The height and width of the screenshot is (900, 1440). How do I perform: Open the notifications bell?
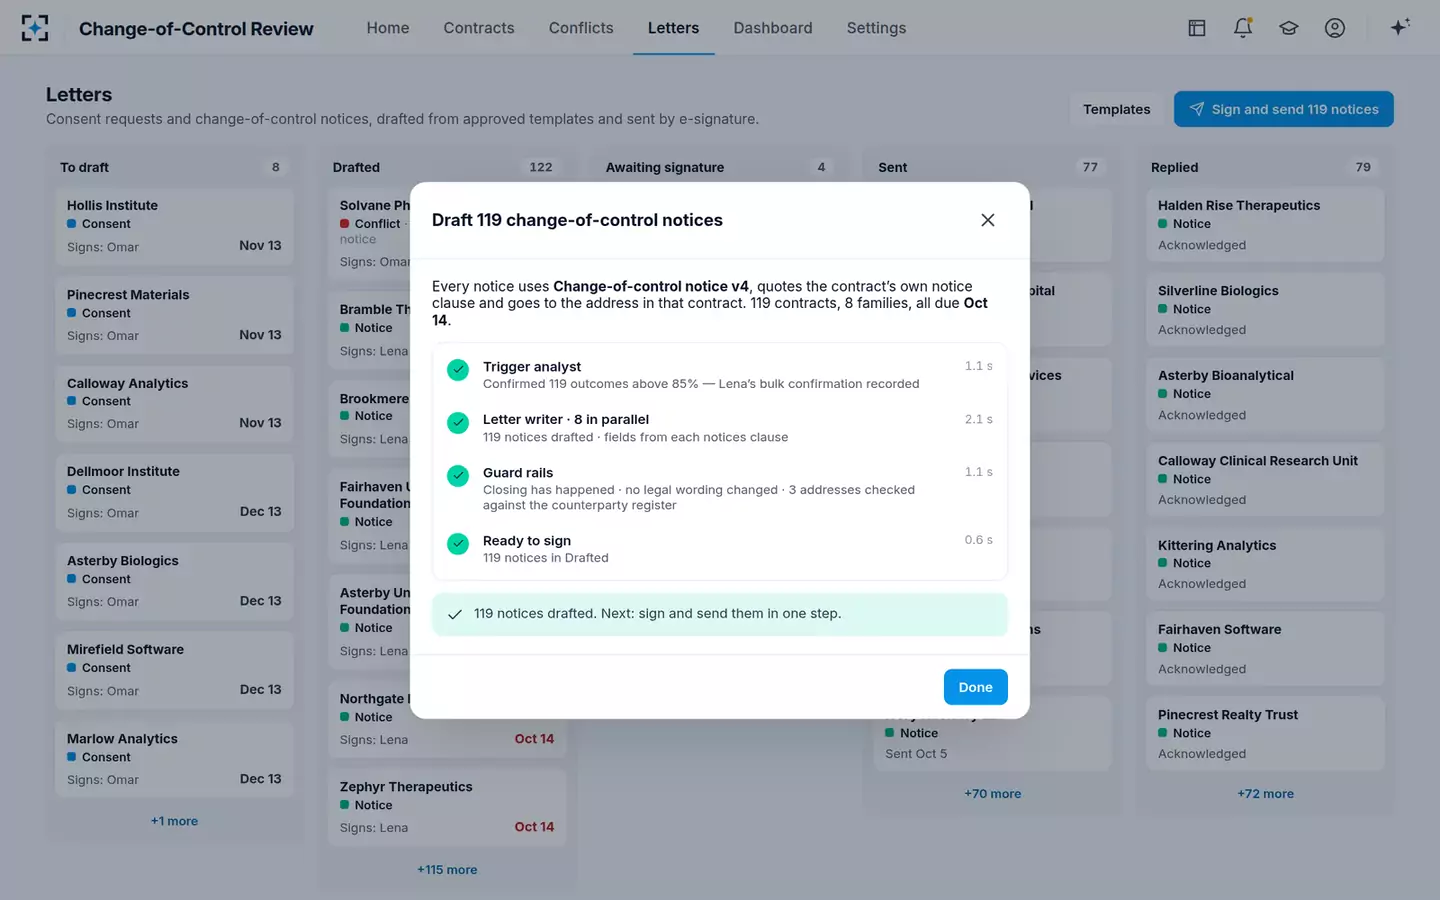(1243, 28)
